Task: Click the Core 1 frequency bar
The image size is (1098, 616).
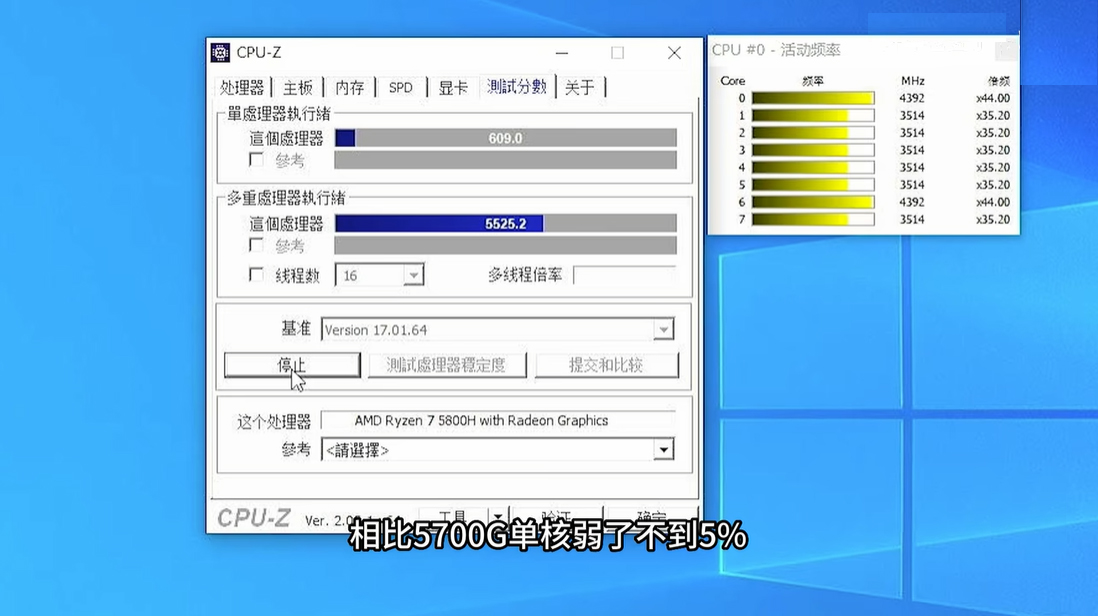Action: (813, 116)
